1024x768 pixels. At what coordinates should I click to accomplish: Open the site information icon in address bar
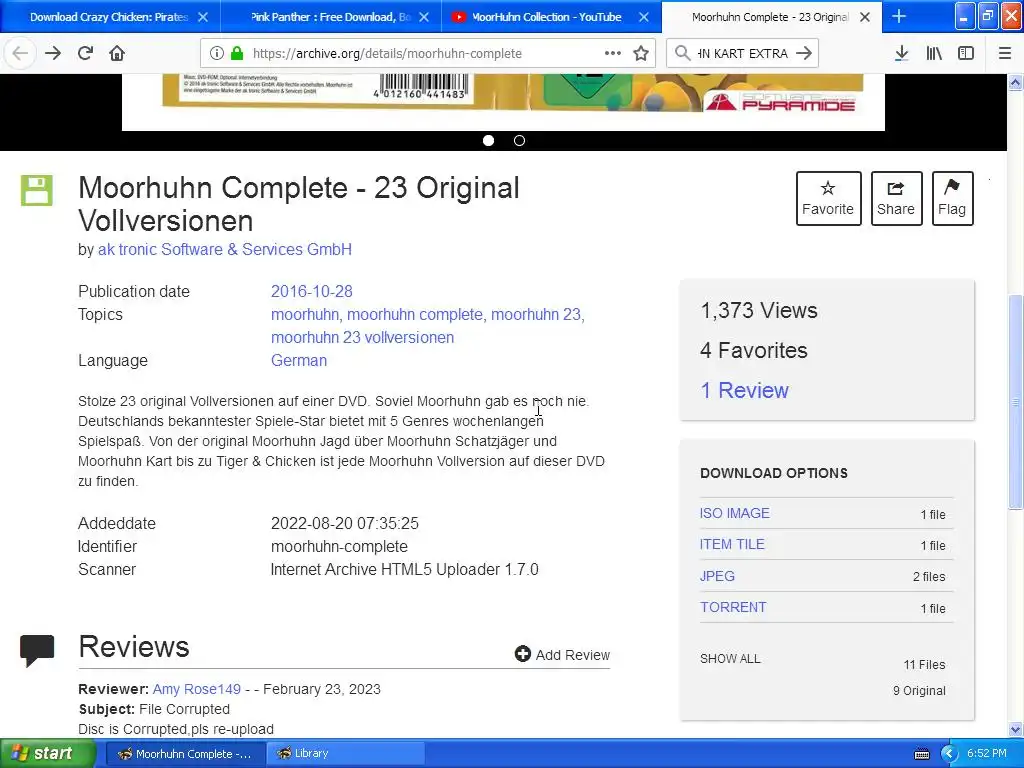217,53
